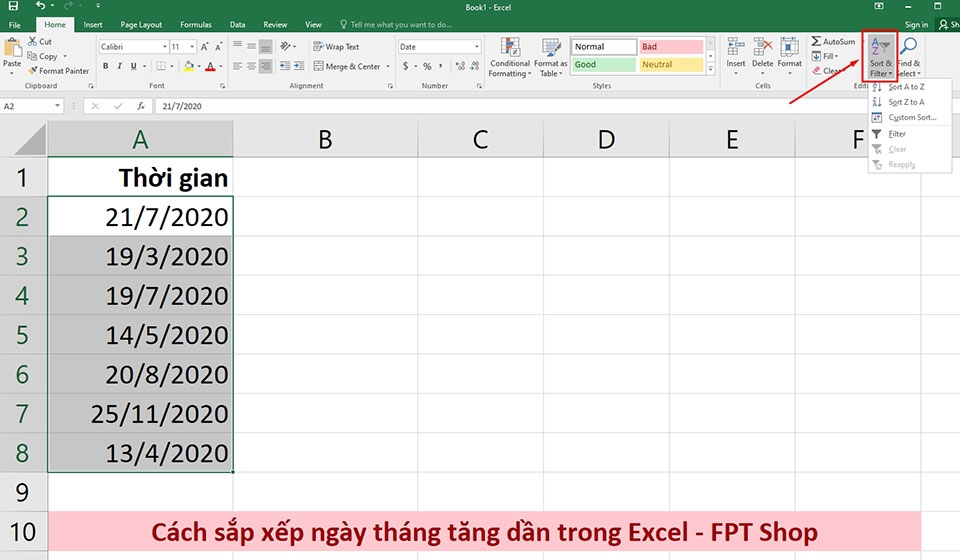
Task: Toggle align text left
Action: coord(238,66)
